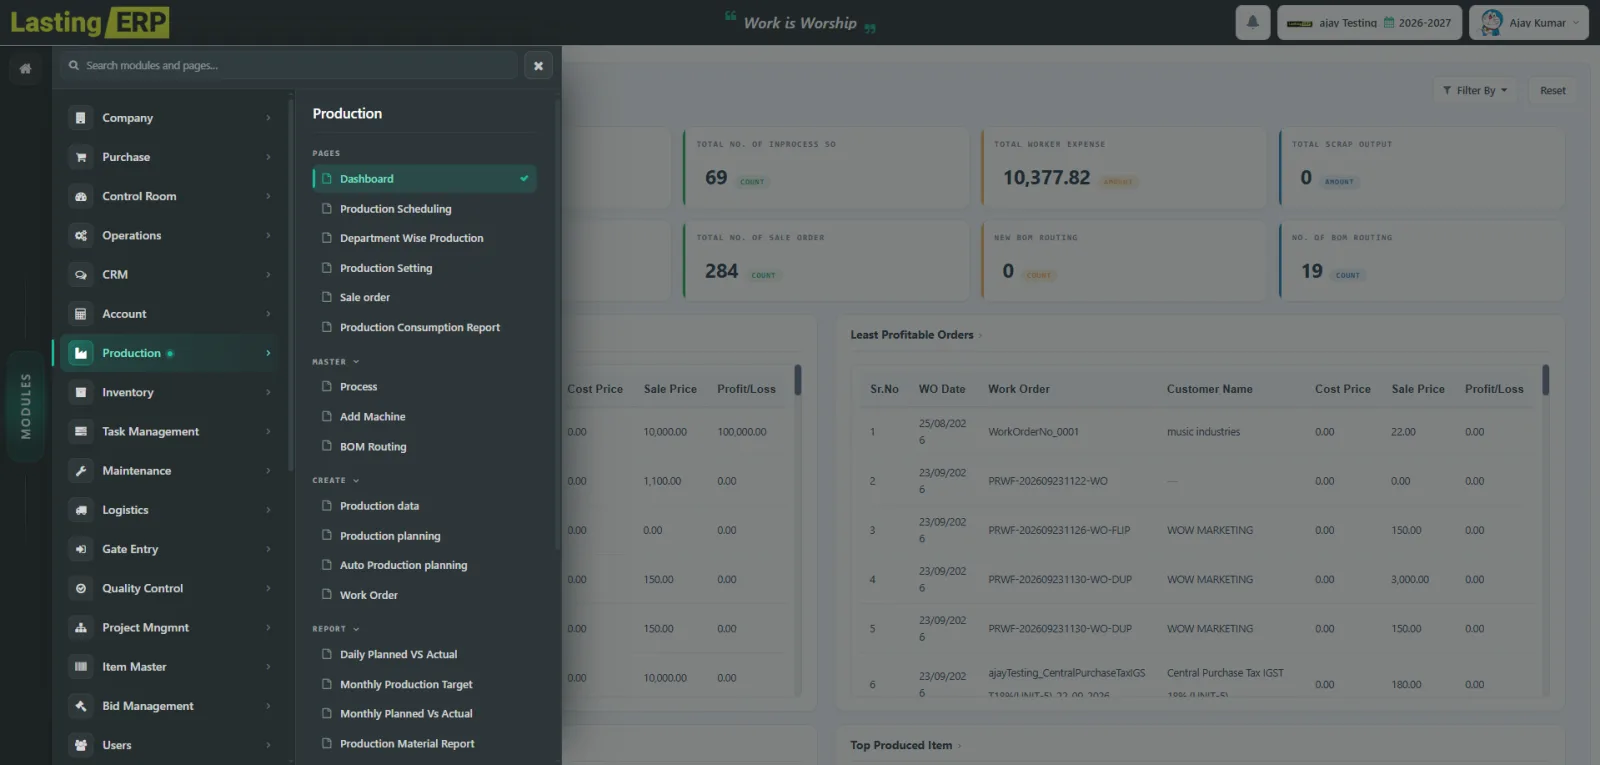Open the Top Produced Item link
The width and height of the screenshot is (1600, 765).
(x=905, y=745)
